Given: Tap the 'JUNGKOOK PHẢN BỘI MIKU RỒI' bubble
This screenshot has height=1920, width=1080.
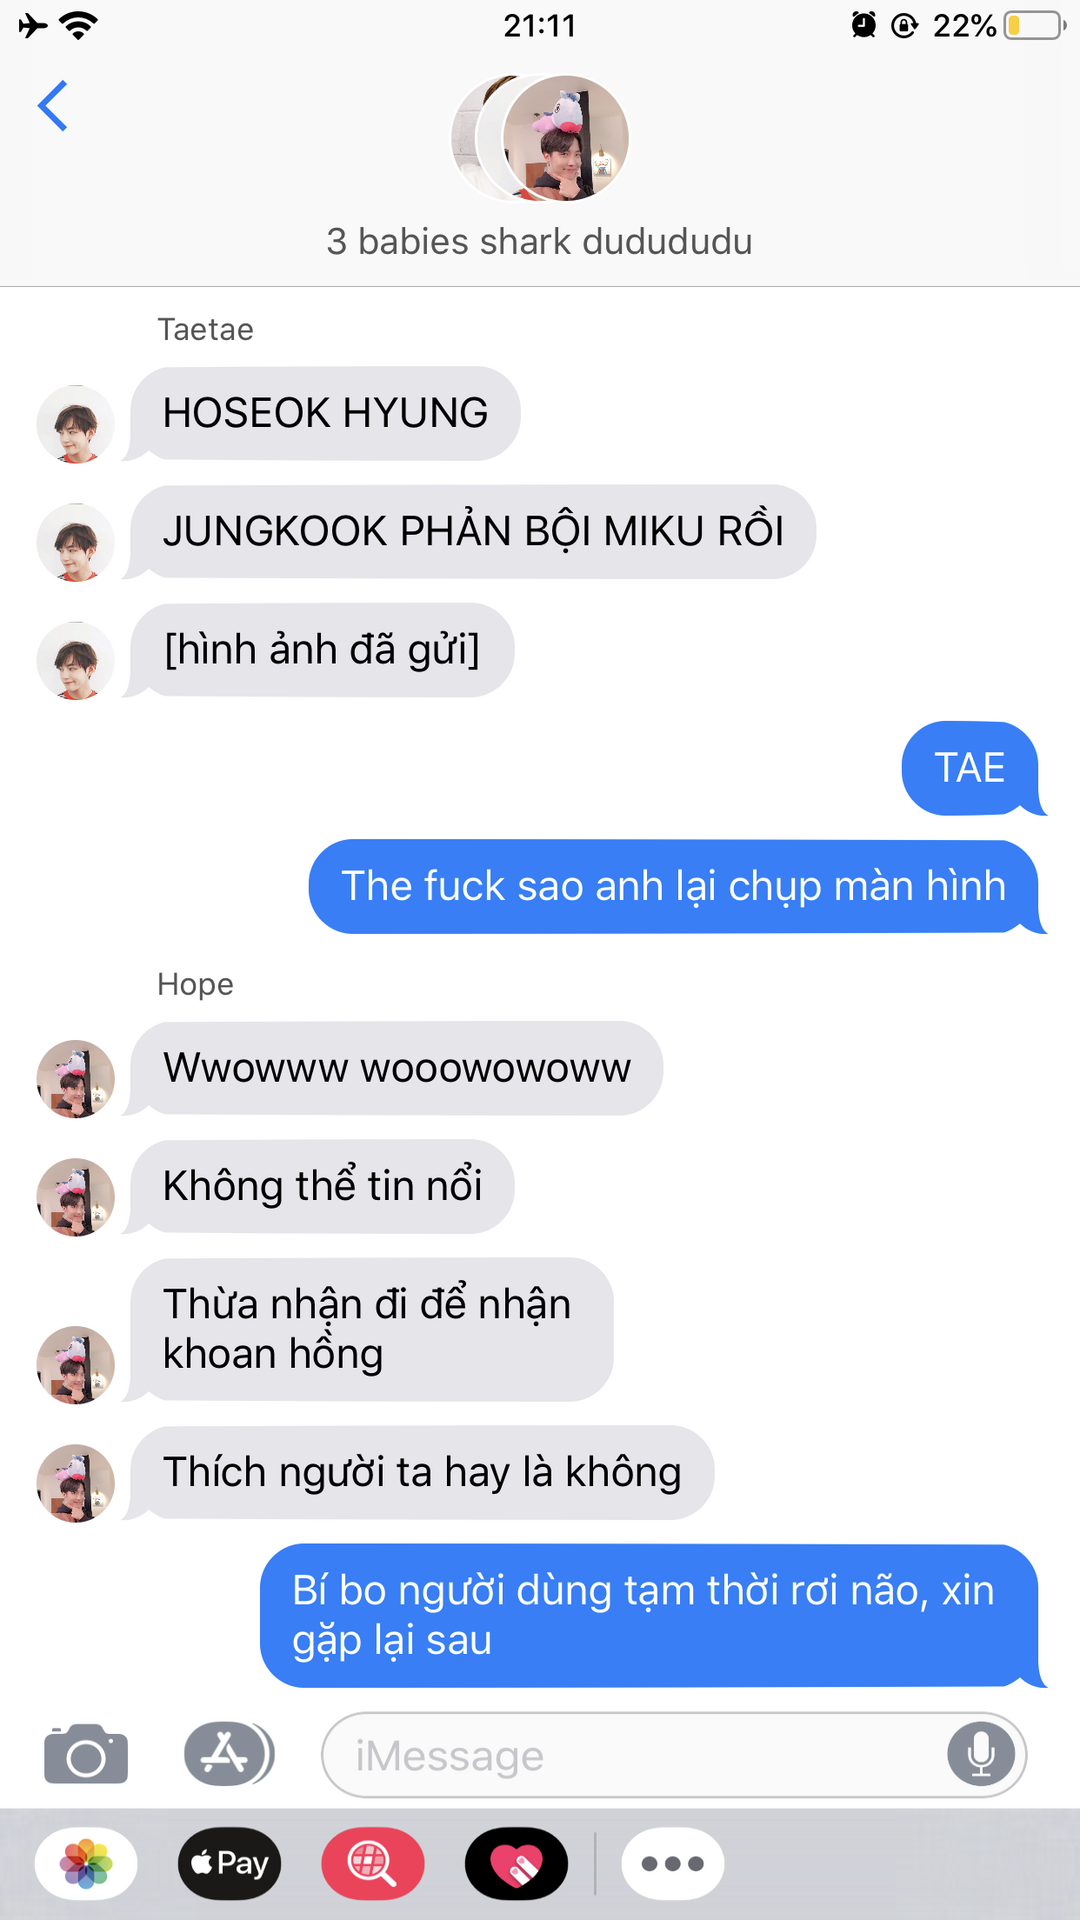Looking at the screenshot, I should [x=471, y=532].
